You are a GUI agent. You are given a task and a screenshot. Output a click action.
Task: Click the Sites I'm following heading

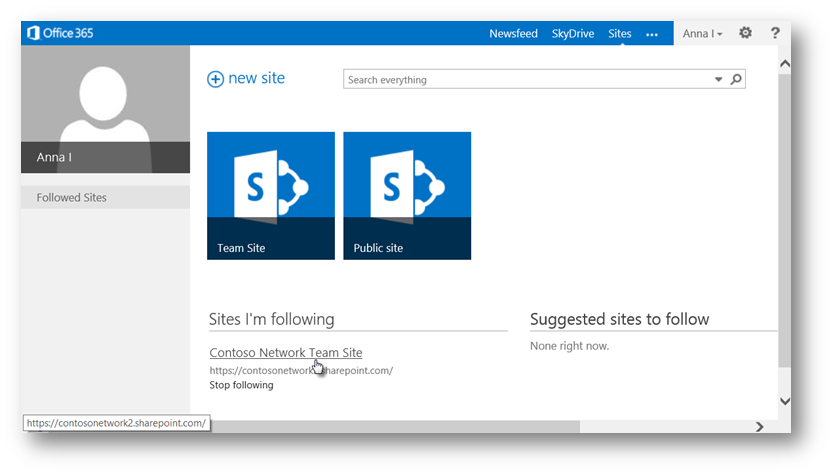pos(271,319)
